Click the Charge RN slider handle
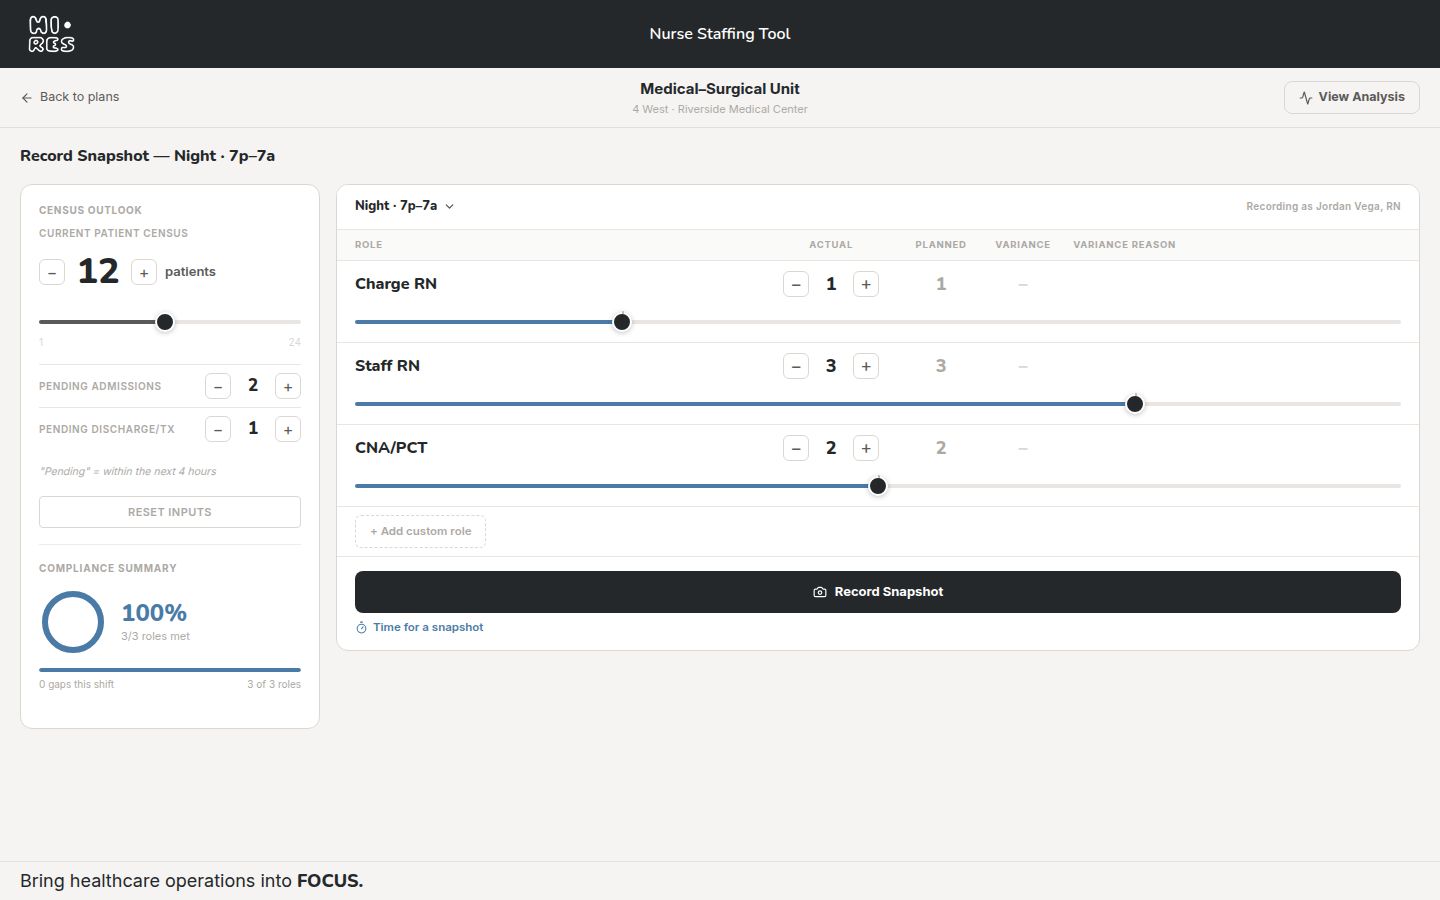Screen dimensions: 1440x900 622,322
